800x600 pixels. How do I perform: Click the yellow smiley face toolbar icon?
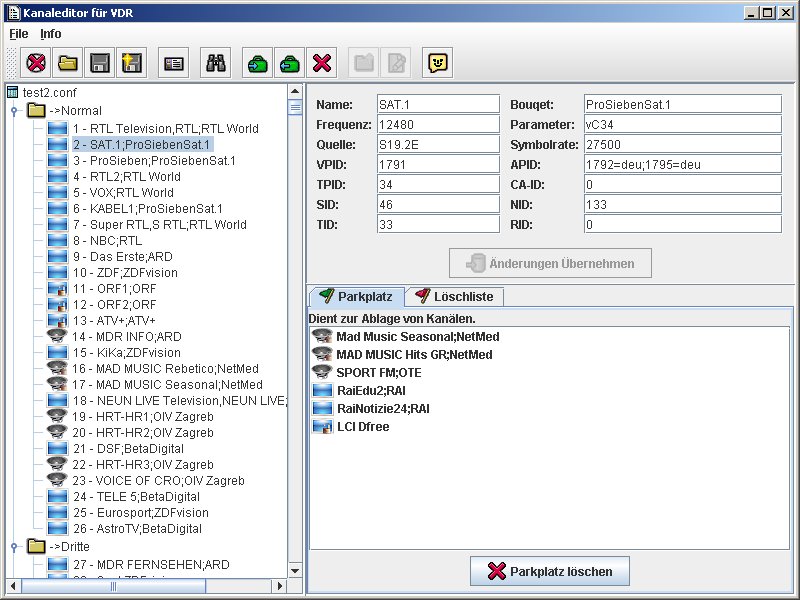pyautogui.click(x=437, y=63)
